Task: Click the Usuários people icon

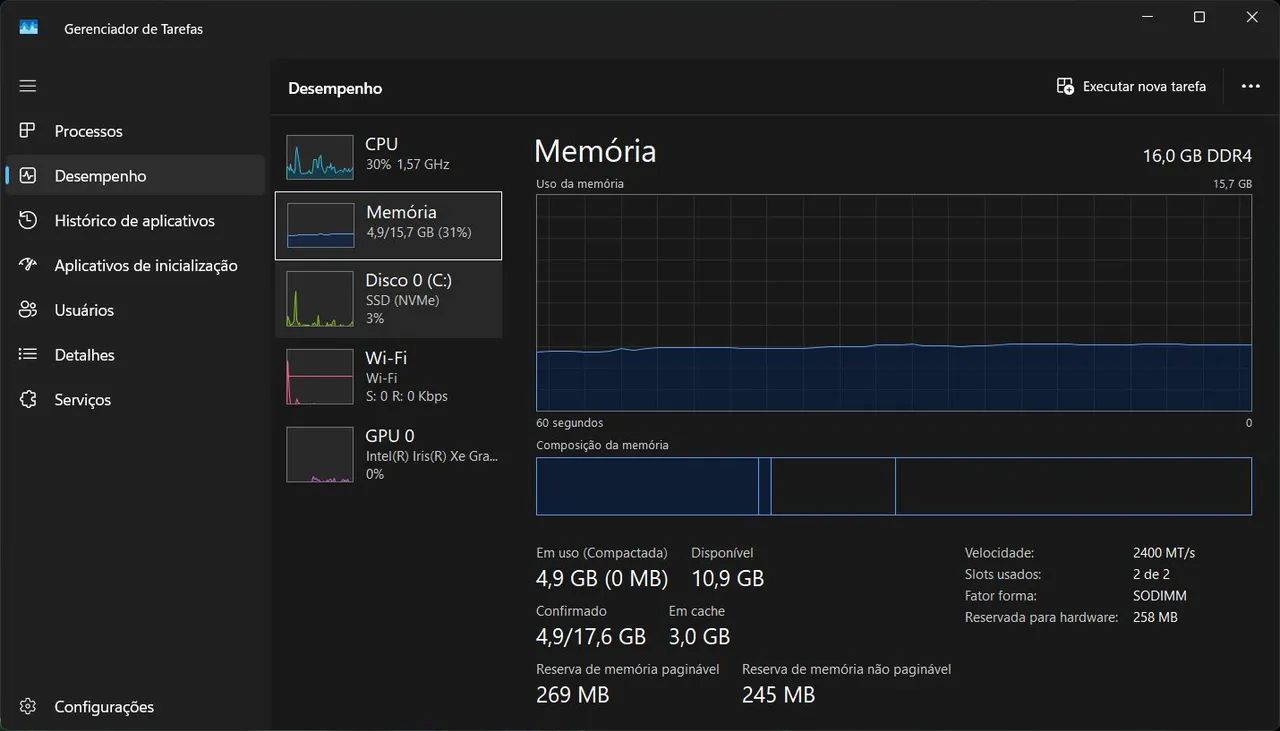Action: tap(28, 310)
